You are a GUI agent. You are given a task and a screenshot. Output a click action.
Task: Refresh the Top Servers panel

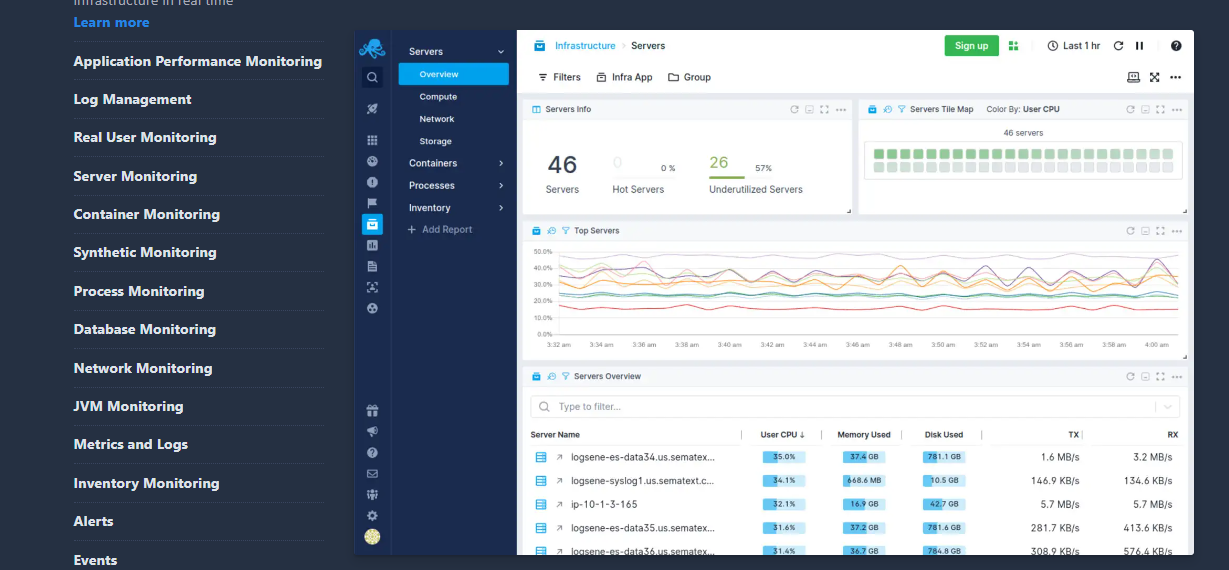(x=1130, y=231)
